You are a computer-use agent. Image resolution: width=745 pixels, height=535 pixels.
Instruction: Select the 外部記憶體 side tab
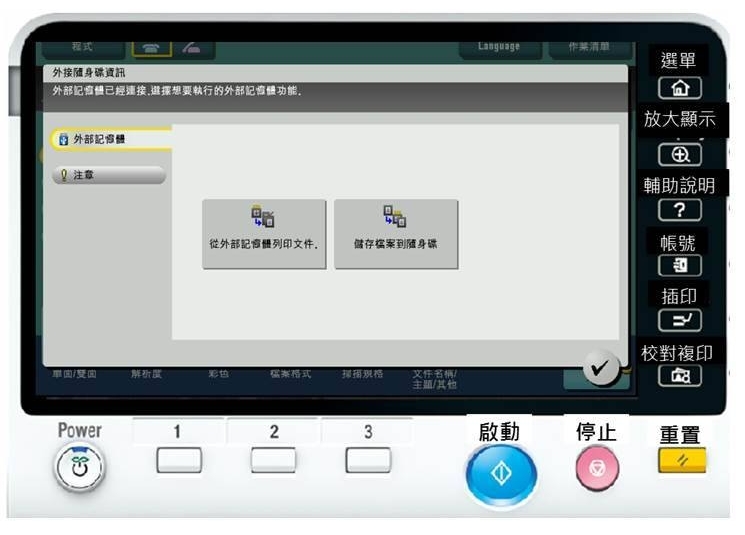108,139
